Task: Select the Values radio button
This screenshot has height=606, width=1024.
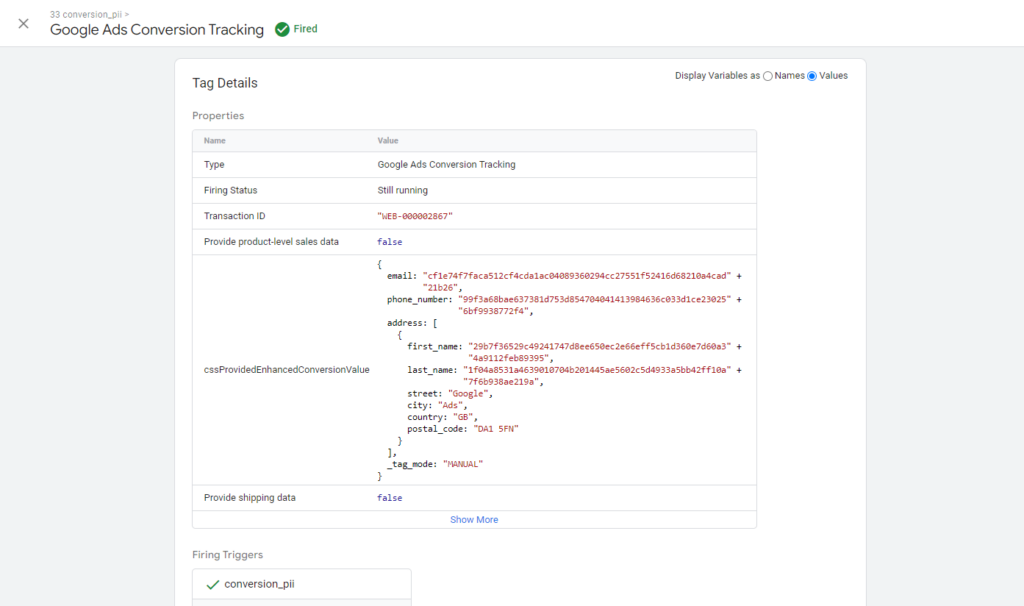Action: (x=812, y=76)
